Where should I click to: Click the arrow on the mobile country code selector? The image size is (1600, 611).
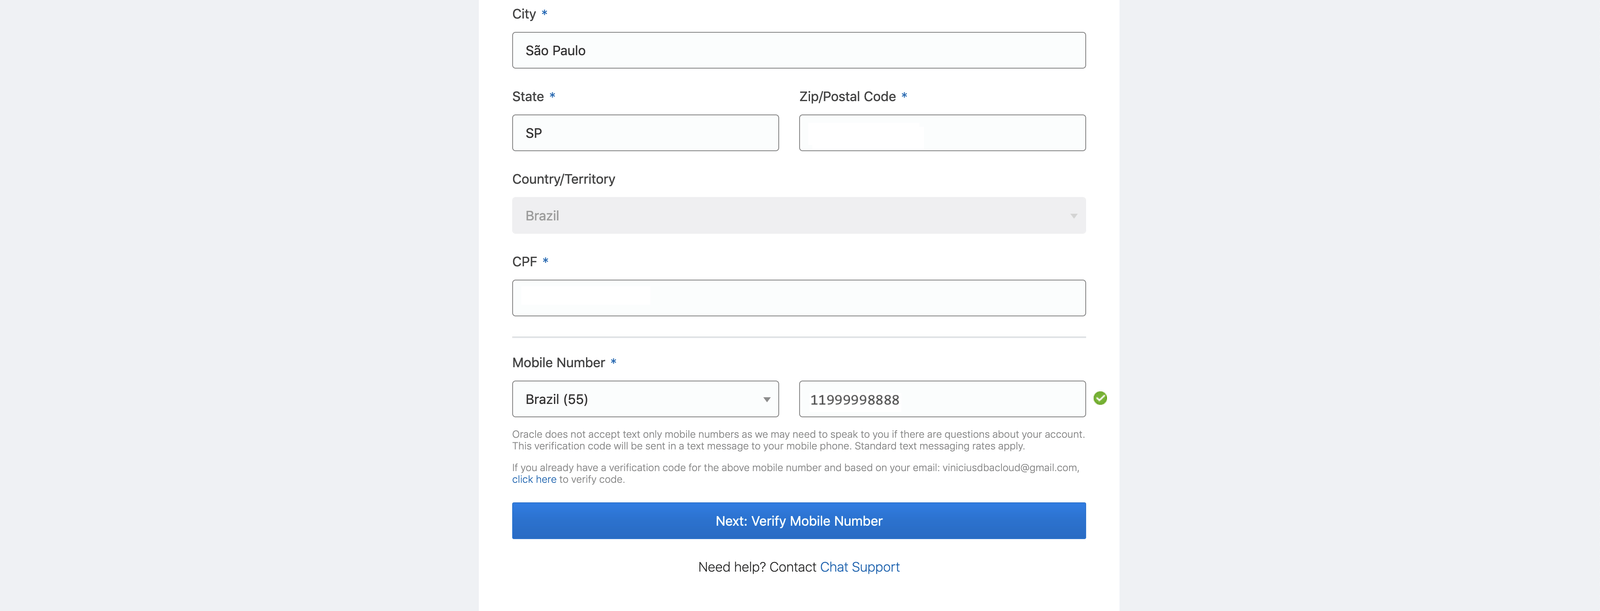766,399
